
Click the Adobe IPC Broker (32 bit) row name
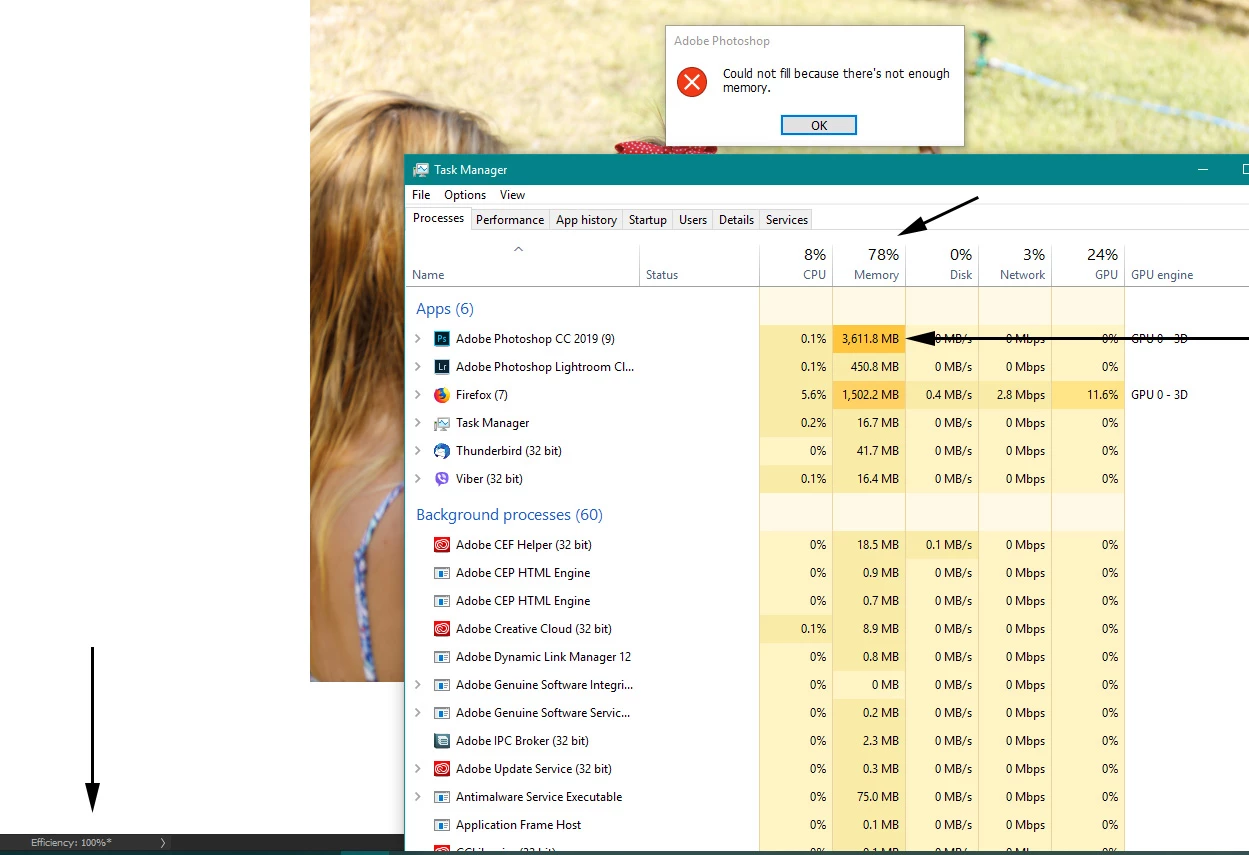[x=522, y=741]
